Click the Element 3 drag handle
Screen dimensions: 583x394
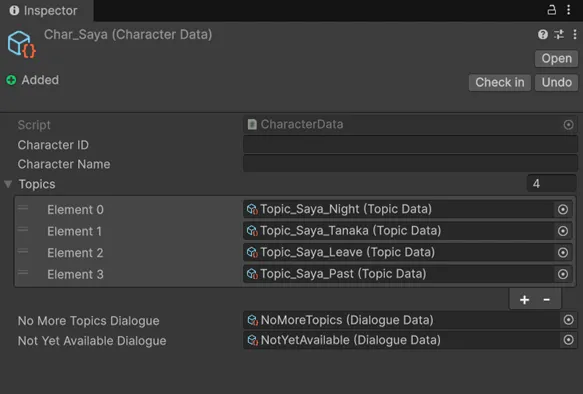coord(23,272)
